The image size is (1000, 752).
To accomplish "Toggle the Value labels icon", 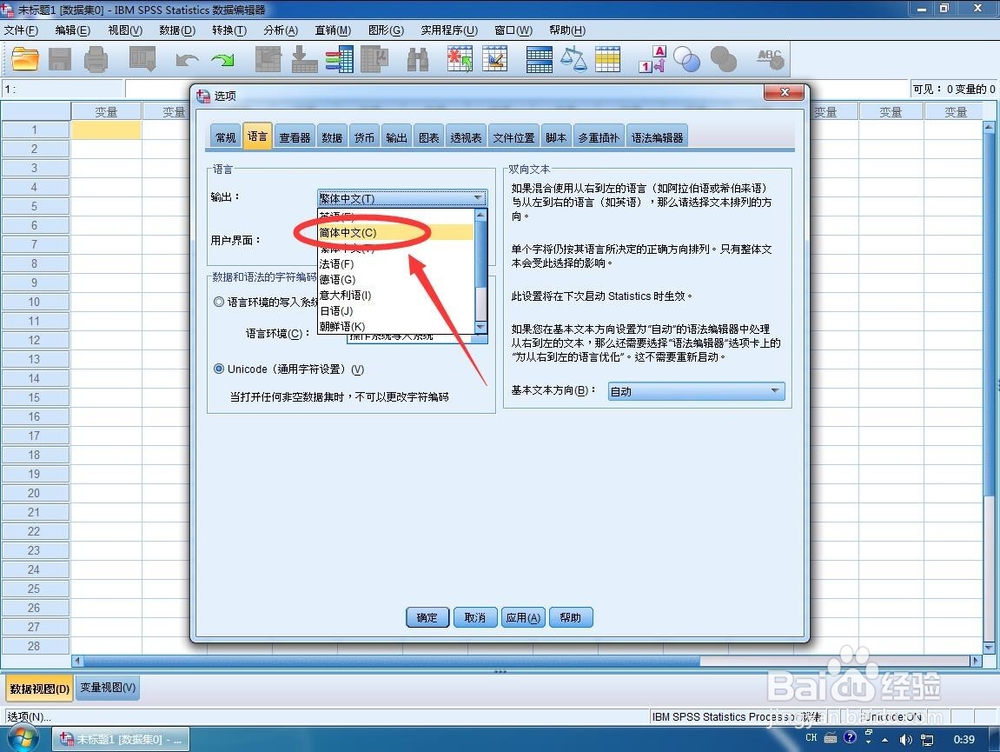I will click(652, 59).
